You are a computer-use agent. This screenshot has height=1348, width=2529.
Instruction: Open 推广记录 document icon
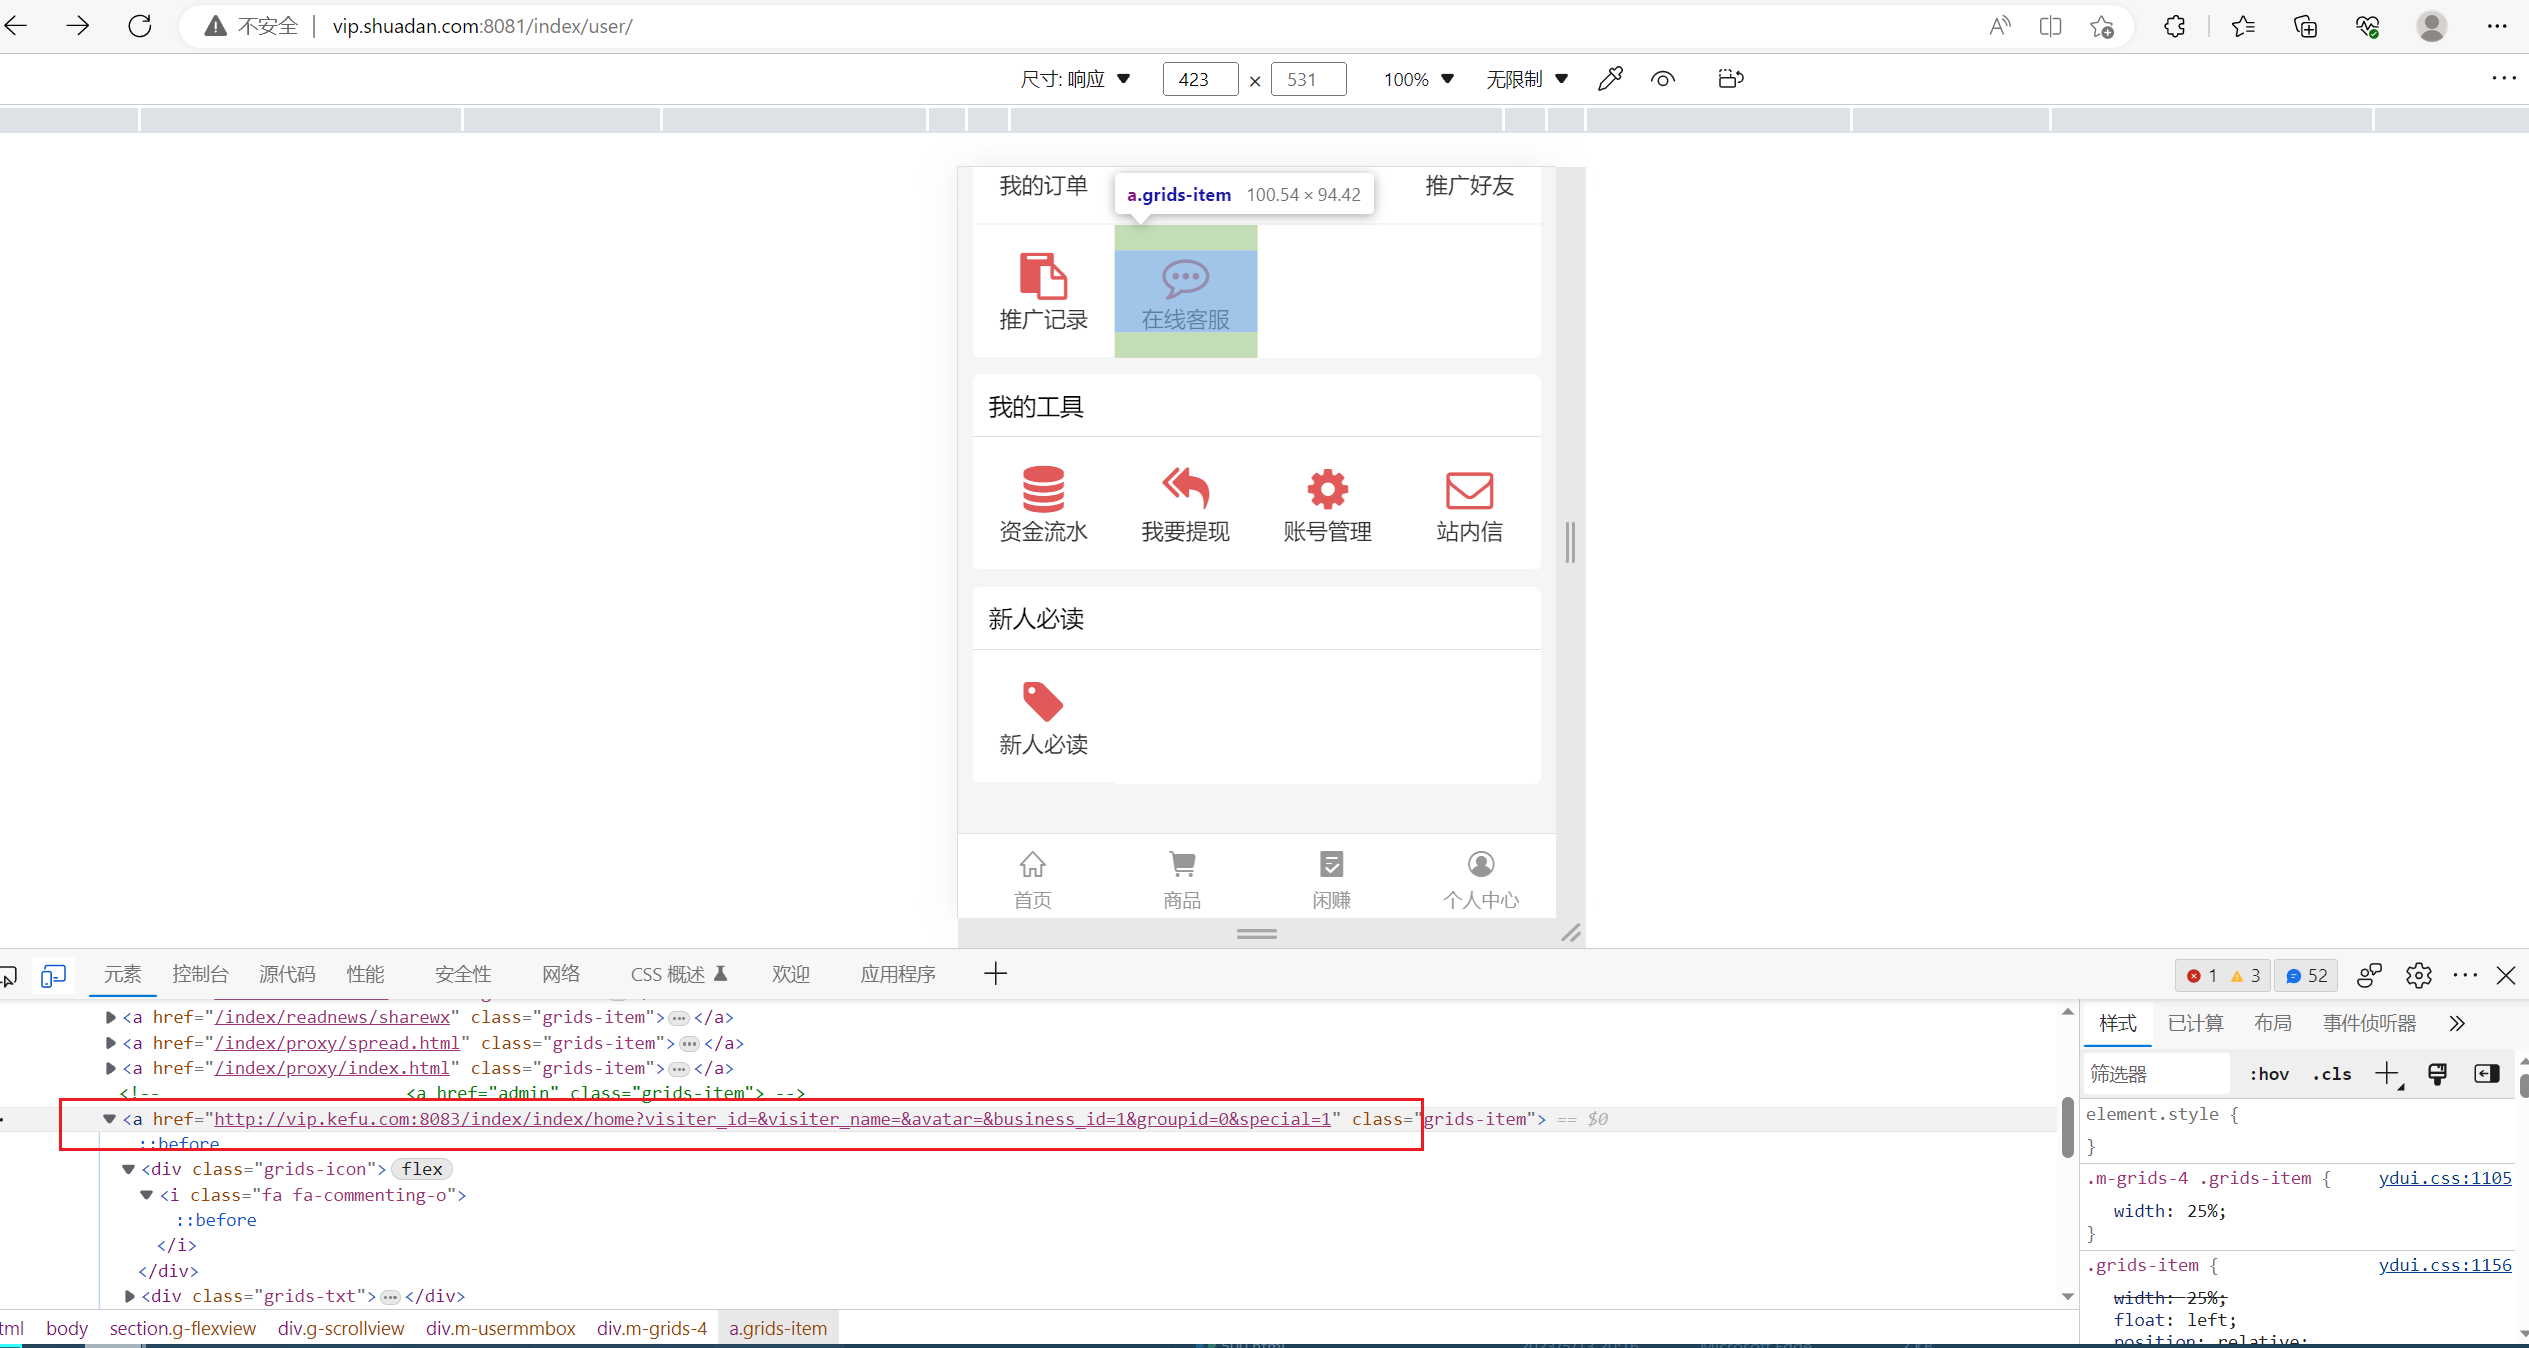[1043, 276]
